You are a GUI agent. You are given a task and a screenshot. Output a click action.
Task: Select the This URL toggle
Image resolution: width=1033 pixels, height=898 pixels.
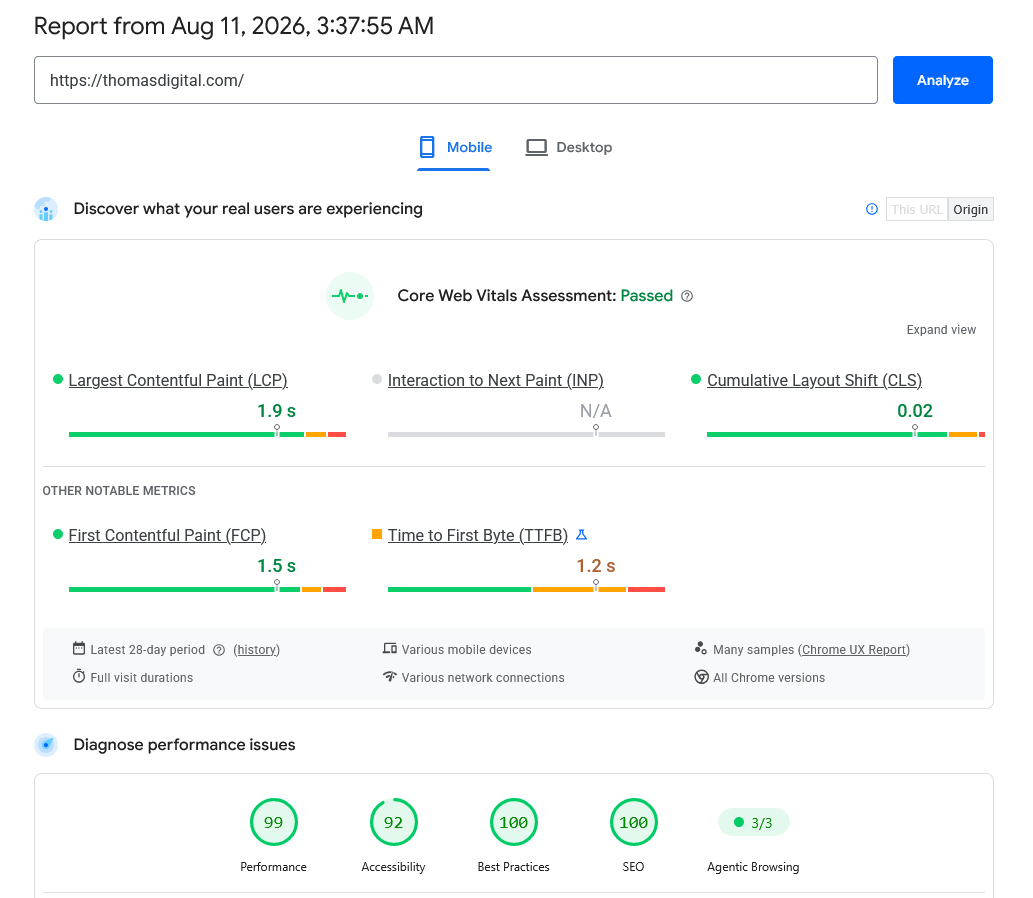coord(916,210)
